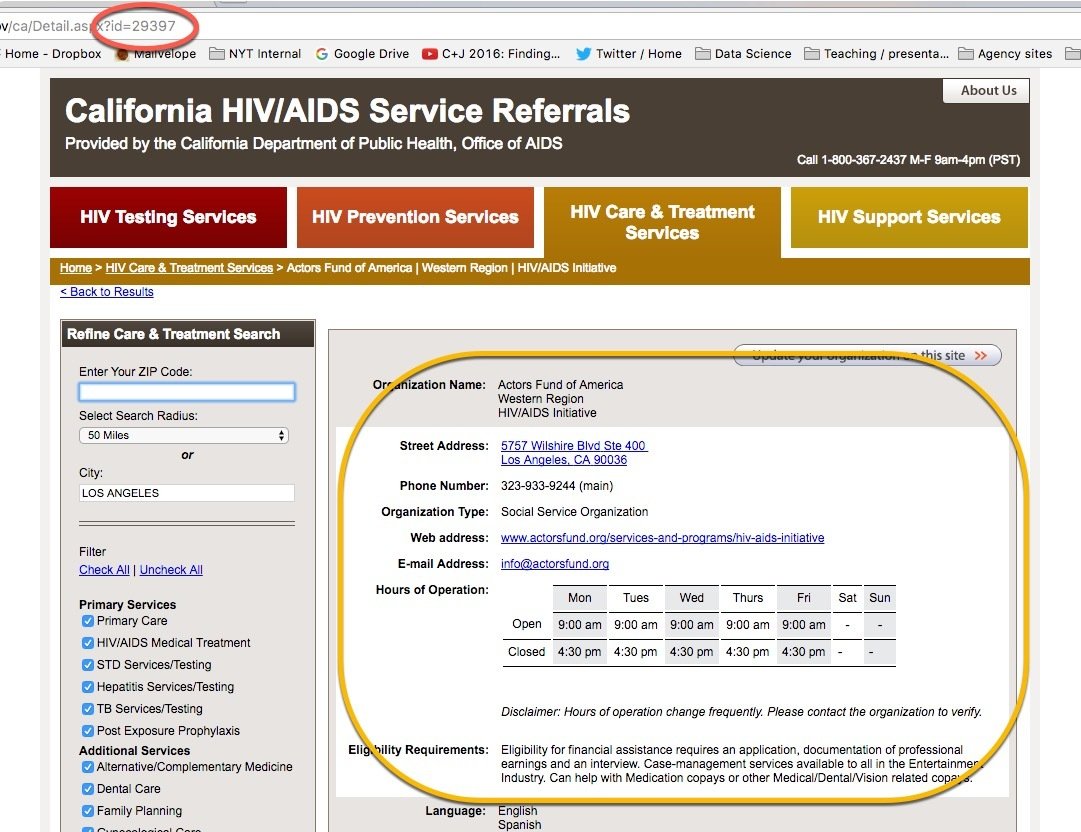Uncheck Hepatitis Services/Testing checkbox
This screenshot has height=832, width=1081.
pyautogui.click(x=88, y=687)
